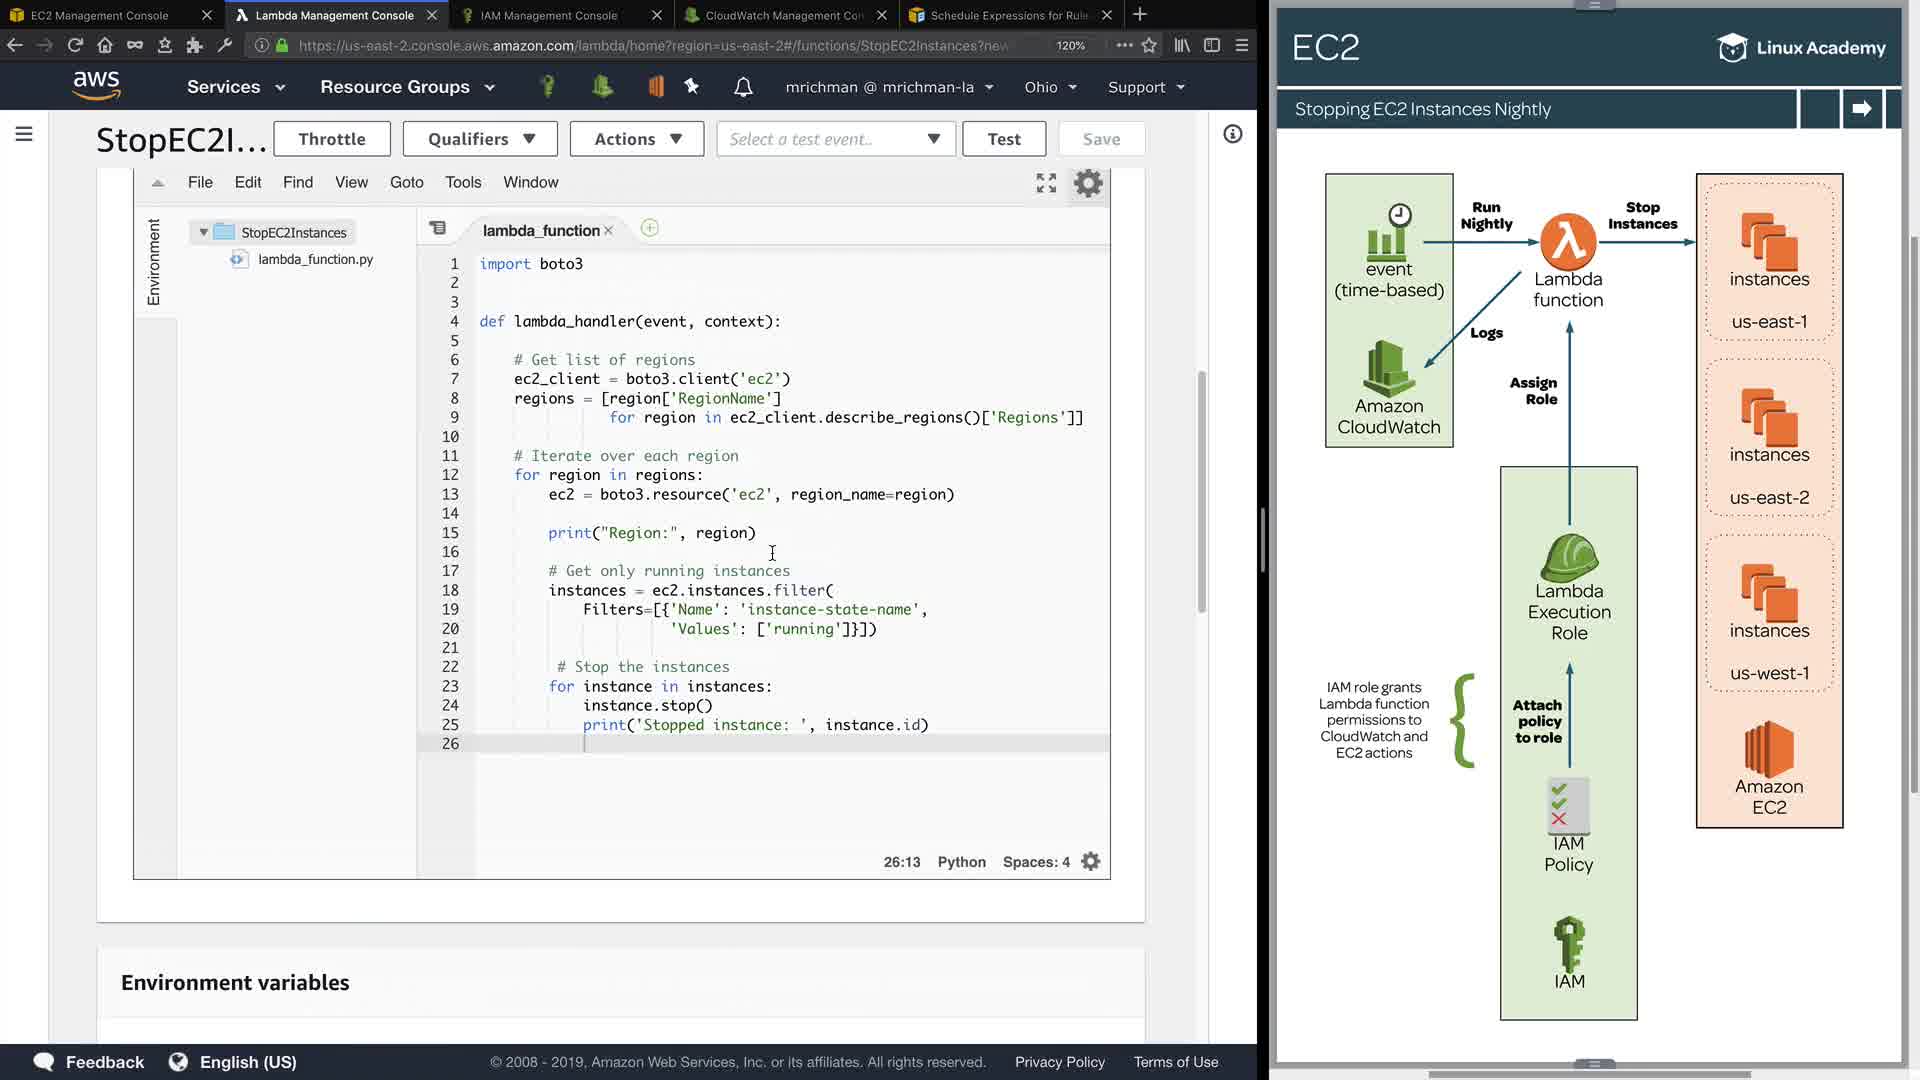Bookmark this page star icon
The width and height of the screenshot is (1920, 1080).
1149,45
